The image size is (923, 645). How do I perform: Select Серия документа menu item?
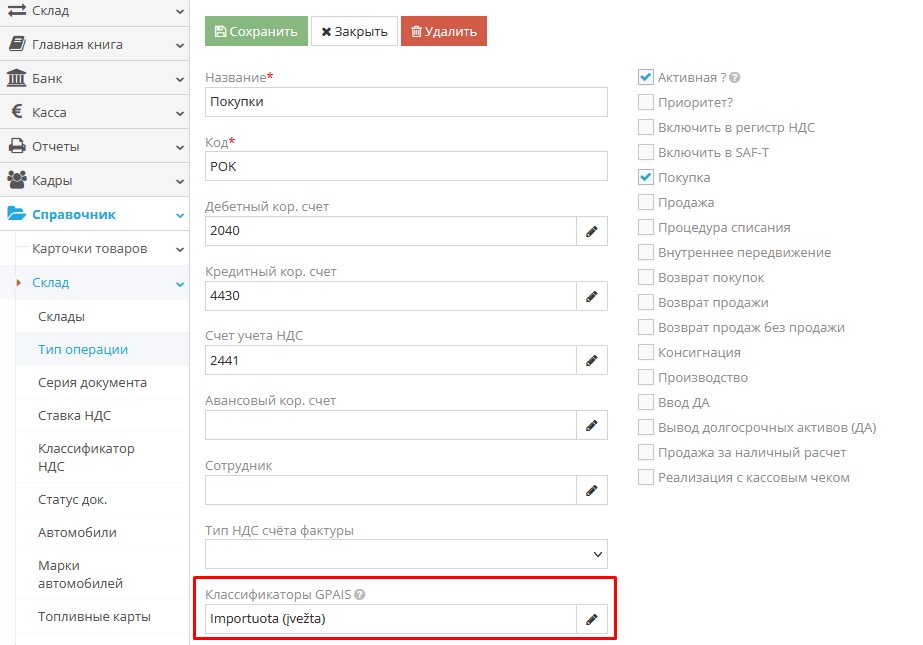pos(92,382)
